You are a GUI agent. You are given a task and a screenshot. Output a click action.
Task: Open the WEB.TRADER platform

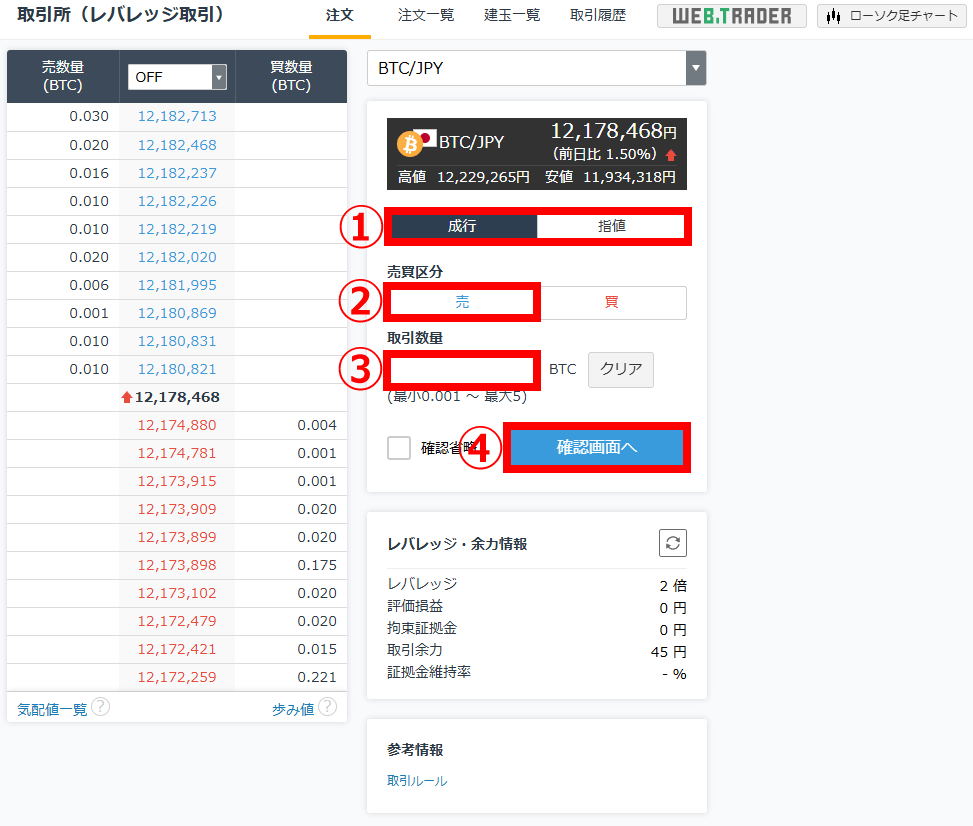pyautogui.click(x=731, y=16)
